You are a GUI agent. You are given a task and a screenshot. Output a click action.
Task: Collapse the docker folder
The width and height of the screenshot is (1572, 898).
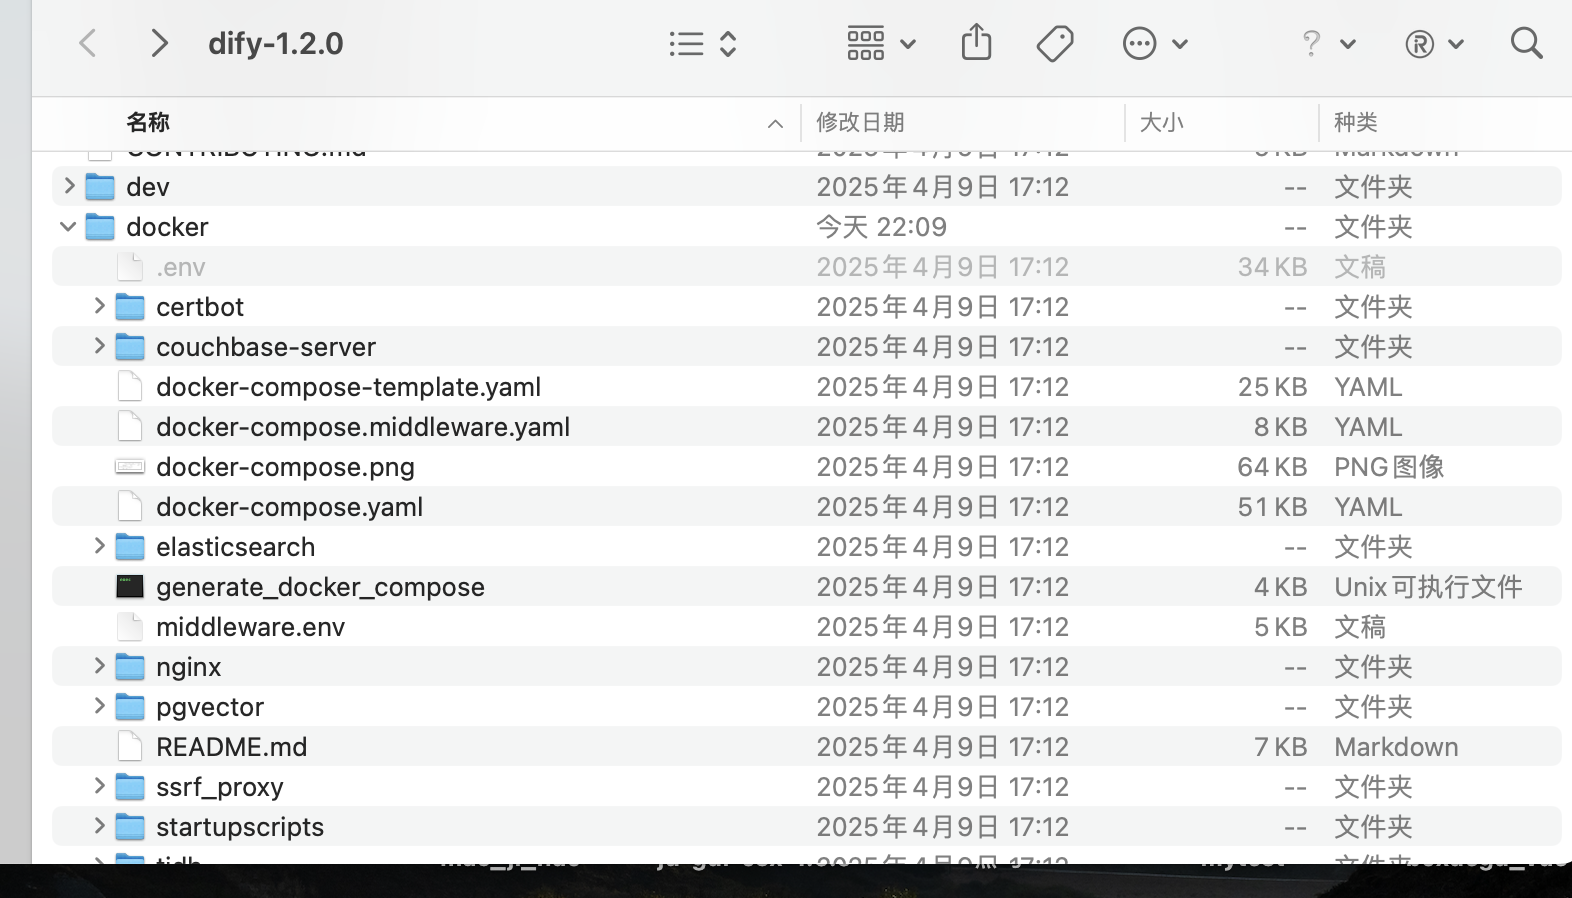click(x=68, y=226)
